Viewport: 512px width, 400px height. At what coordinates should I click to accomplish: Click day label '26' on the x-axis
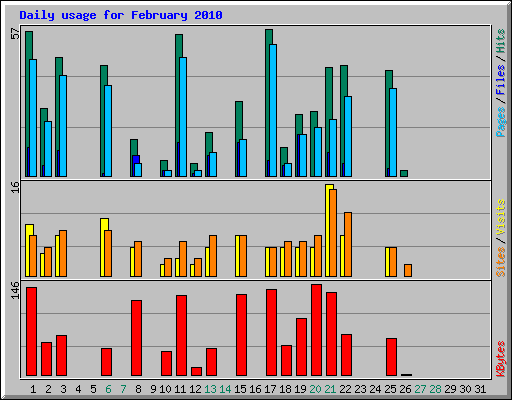(405, 389)
